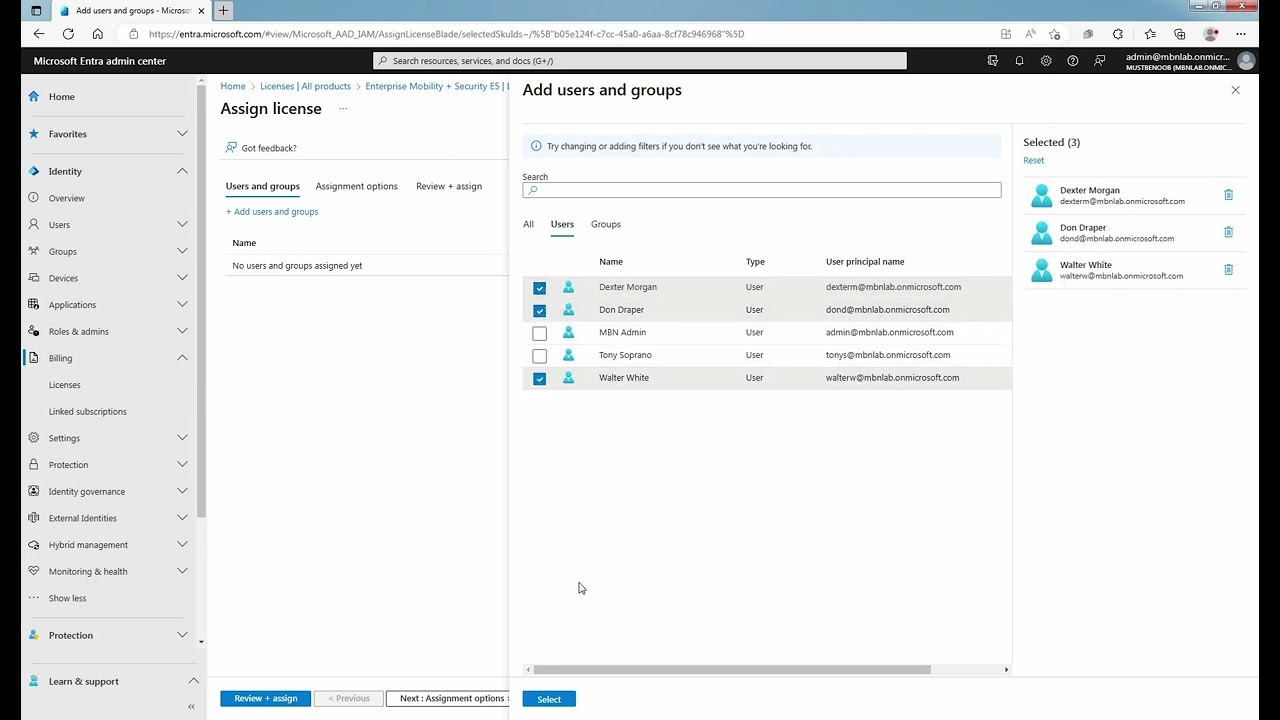Collapse the sidebar with the double-arrow icon
Image resolution: width=1280 pixels, height=720 pixels.
pyautogui.click(x=191, y=706)
